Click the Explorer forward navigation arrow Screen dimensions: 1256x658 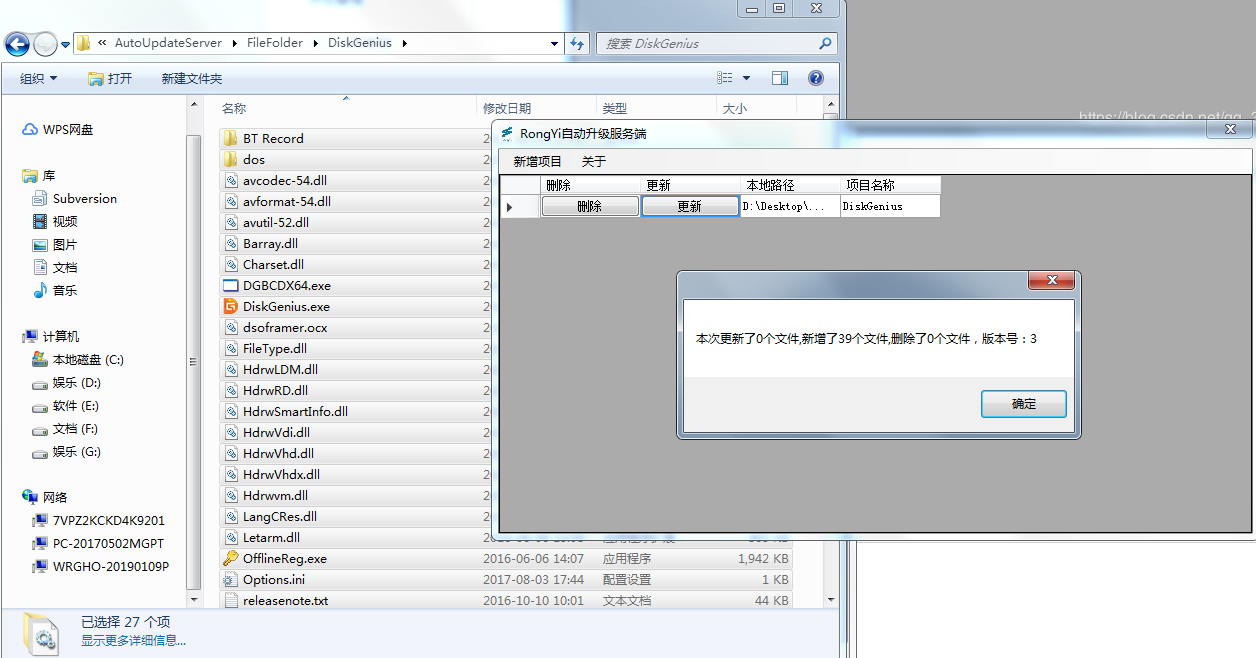click(x=45, y=44)
